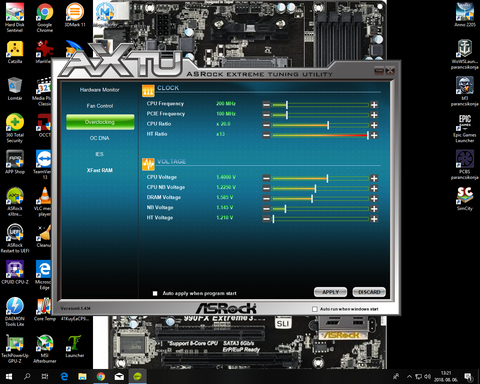Open File Explorer from taskbar
480x384 pixels.
coord(82,377)
